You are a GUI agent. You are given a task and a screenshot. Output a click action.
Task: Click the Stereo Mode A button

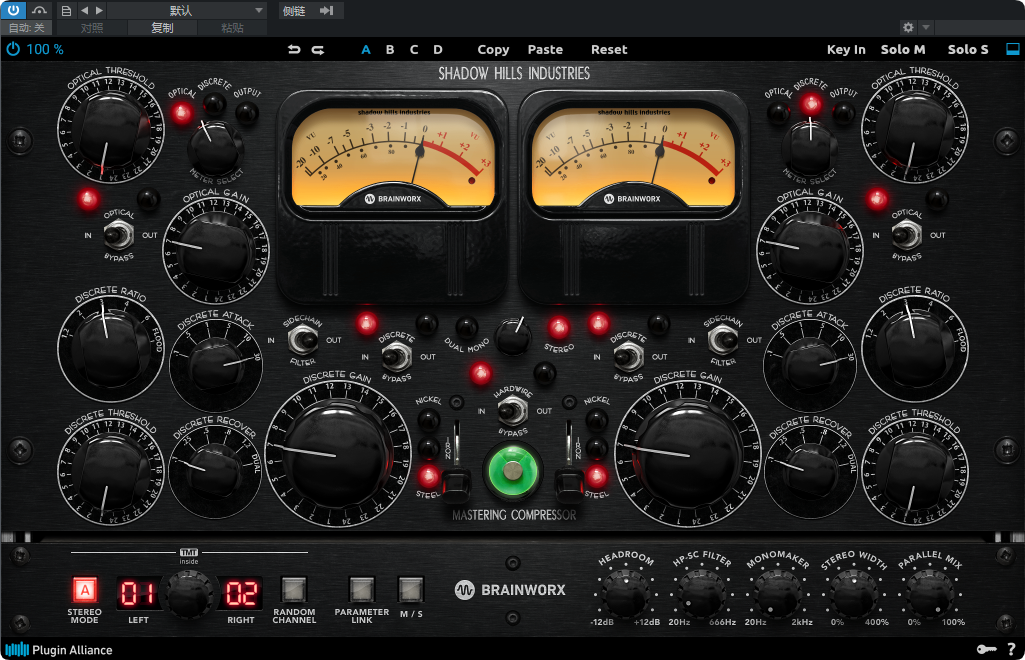[85, 590]
